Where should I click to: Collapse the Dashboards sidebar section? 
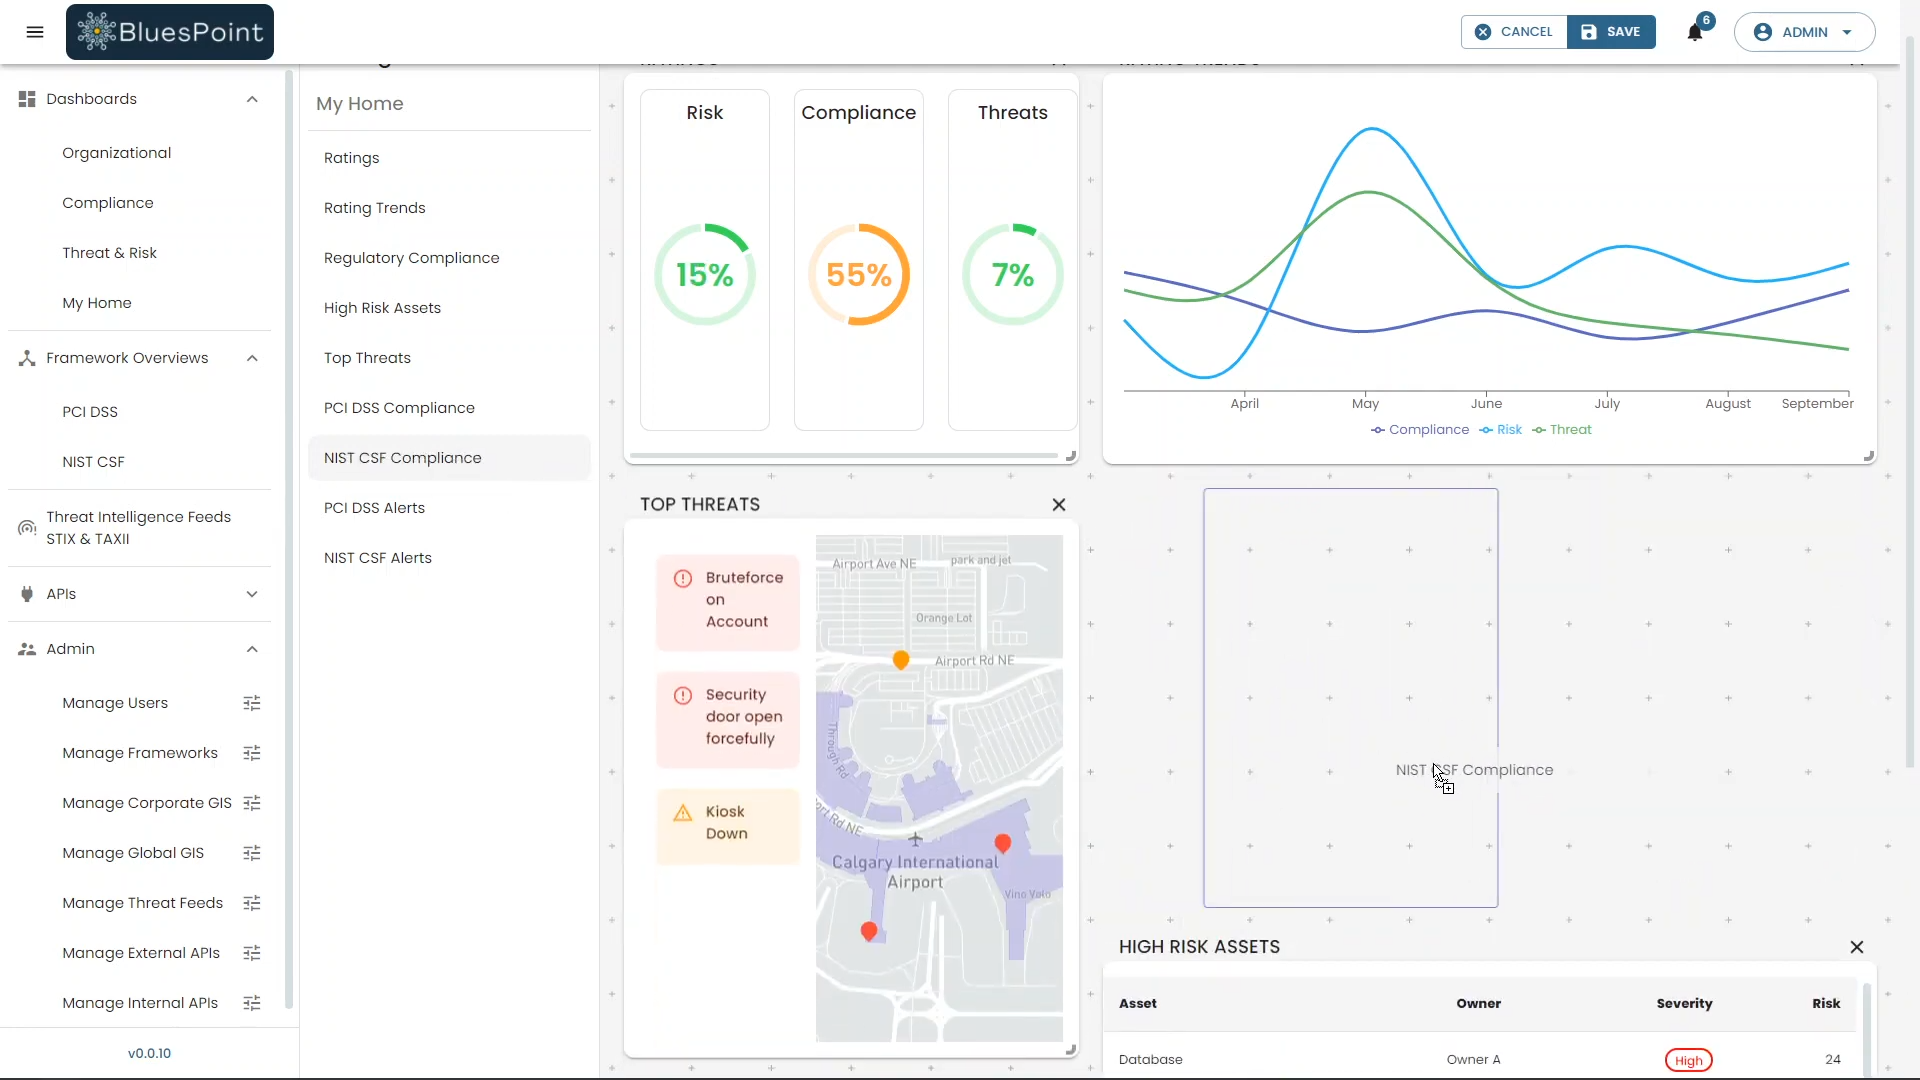(252, 99)
